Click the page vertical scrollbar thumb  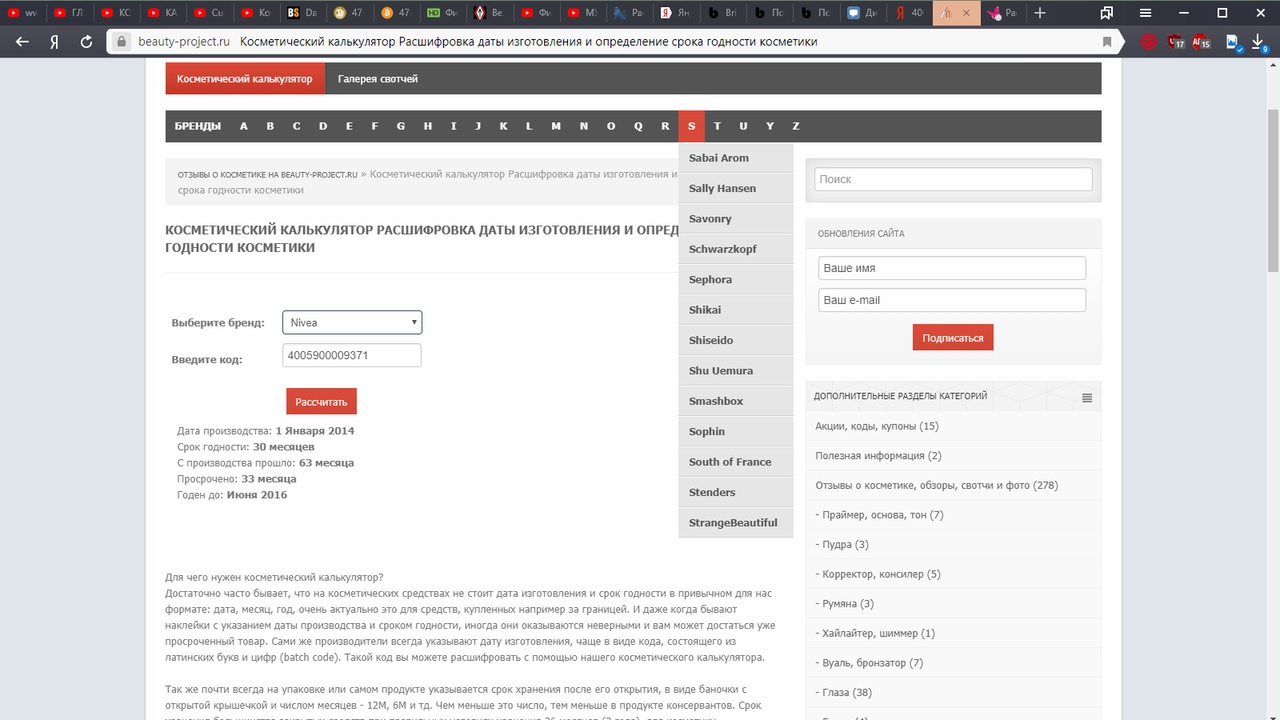click(x=1273, y=189)
